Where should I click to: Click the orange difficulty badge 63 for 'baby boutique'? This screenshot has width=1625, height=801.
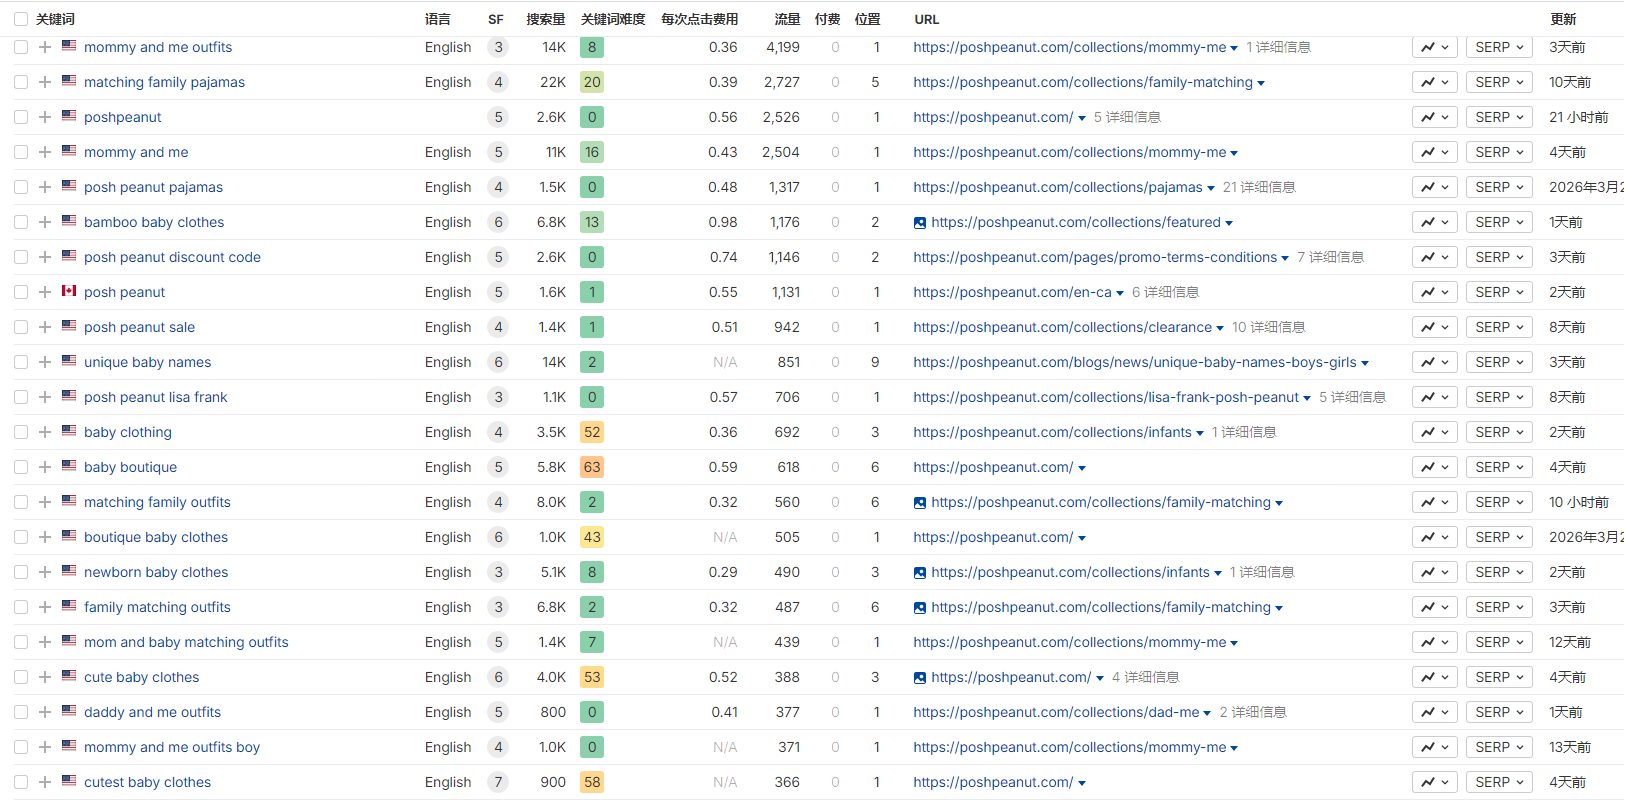click(x=592, y=467)
